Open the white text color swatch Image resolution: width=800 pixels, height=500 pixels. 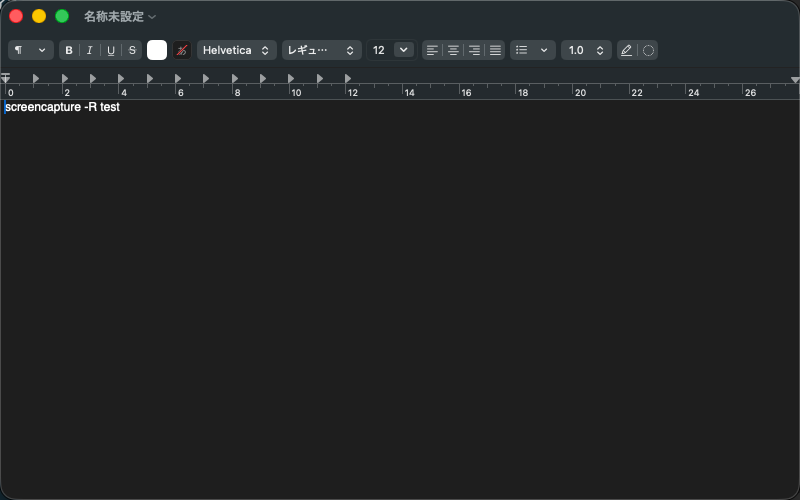tap(157, 50)
